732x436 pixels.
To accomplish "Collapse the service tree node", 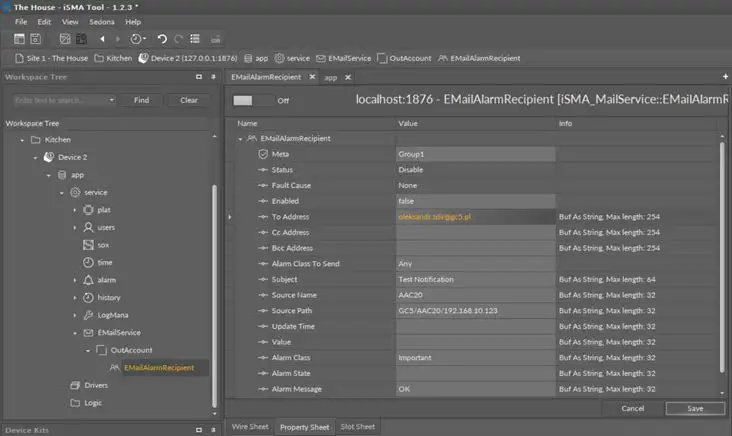I will tap(61, 192).
